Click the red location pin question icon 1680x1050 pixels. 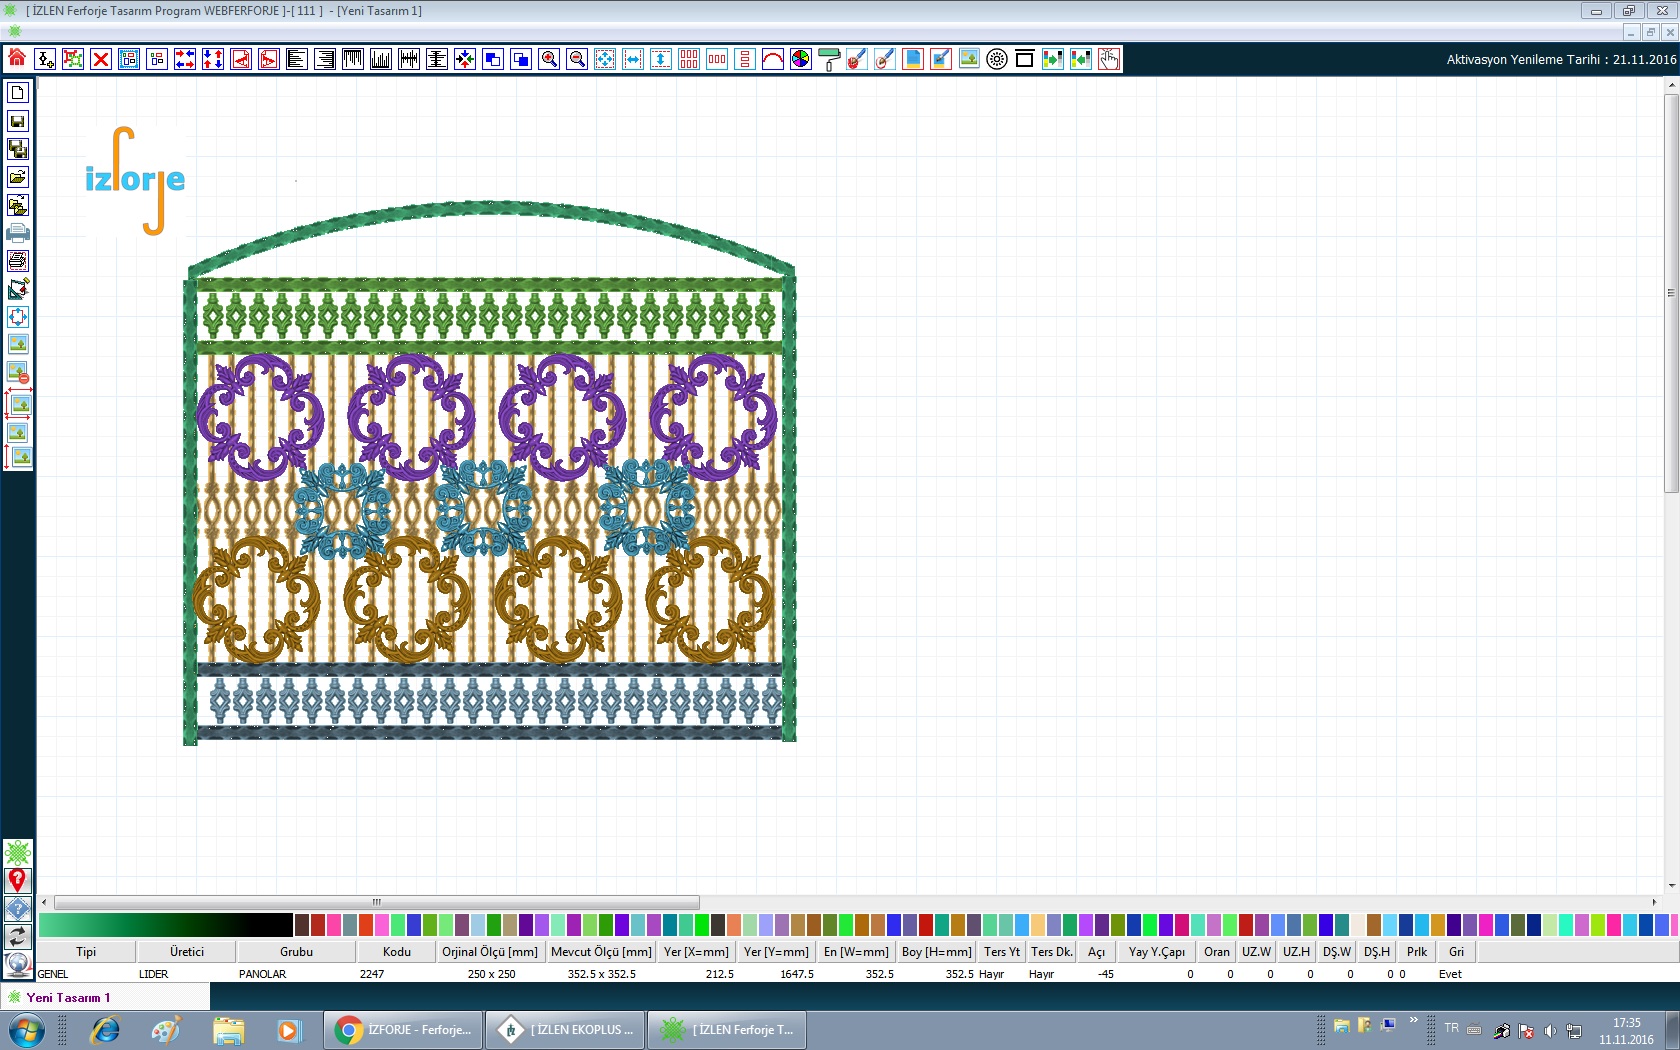coord(18,880)
